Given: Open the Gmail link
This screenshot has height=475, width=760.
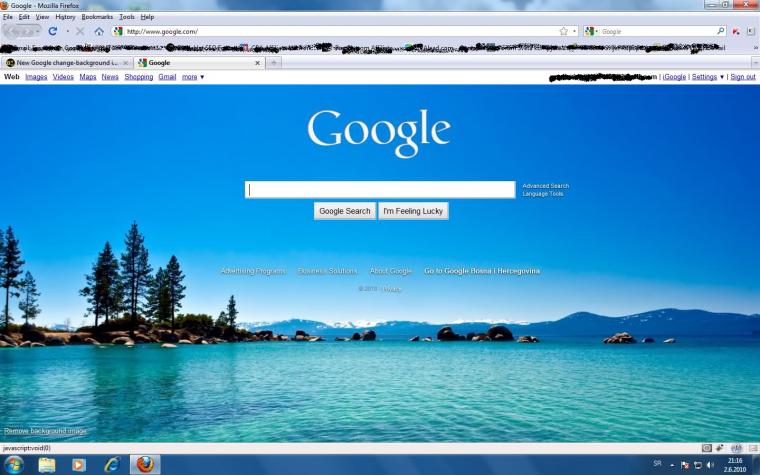Looking at the screenshot, I should (167, 77).
